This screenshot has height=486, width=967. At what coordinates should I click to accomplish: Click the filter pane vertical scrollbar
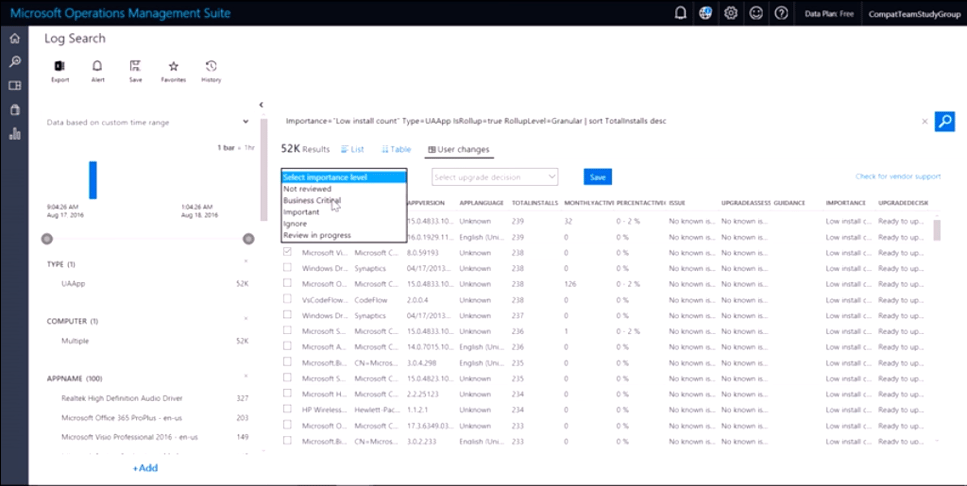coord(264,170)
